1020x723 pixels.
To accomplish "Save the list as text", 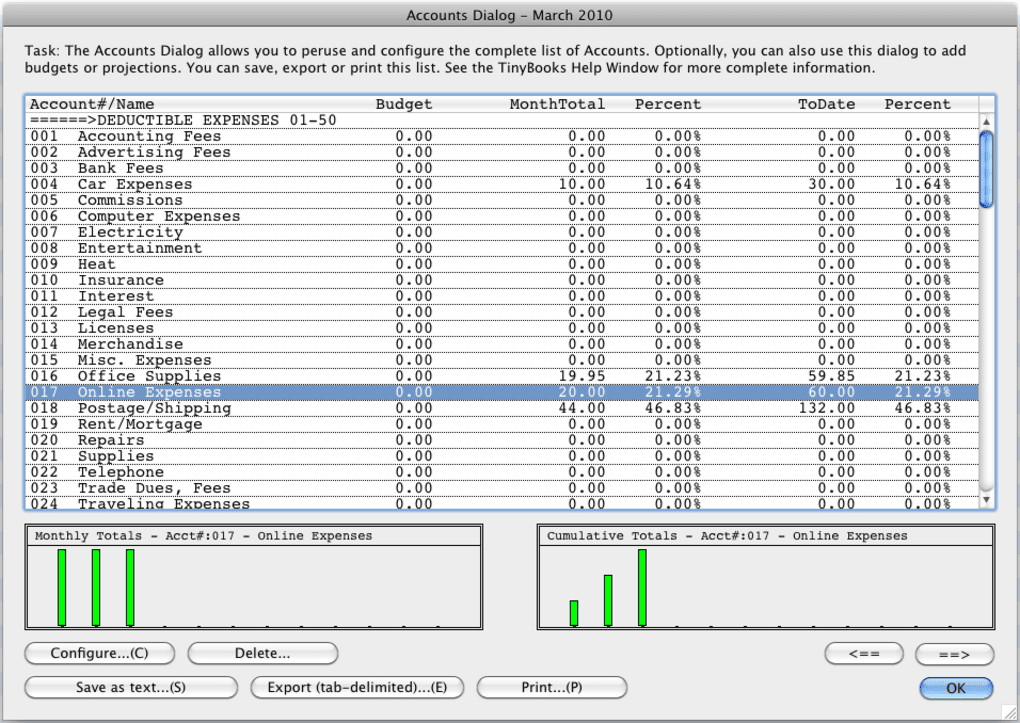I will pyautogui.click(x=131, y=687).
